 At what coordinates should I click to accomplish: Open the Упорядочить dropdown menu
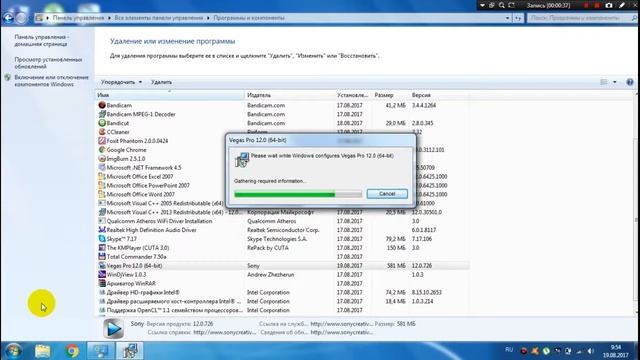121,82
